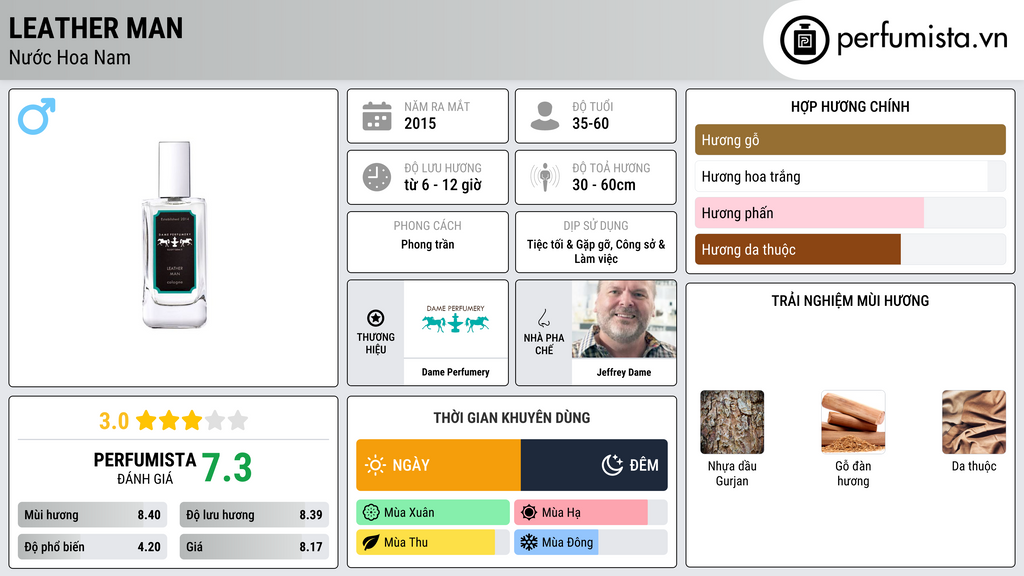1024x576 pixels.
Task: Click the perfumista.vn site name
Action: (x=922, y=39)
